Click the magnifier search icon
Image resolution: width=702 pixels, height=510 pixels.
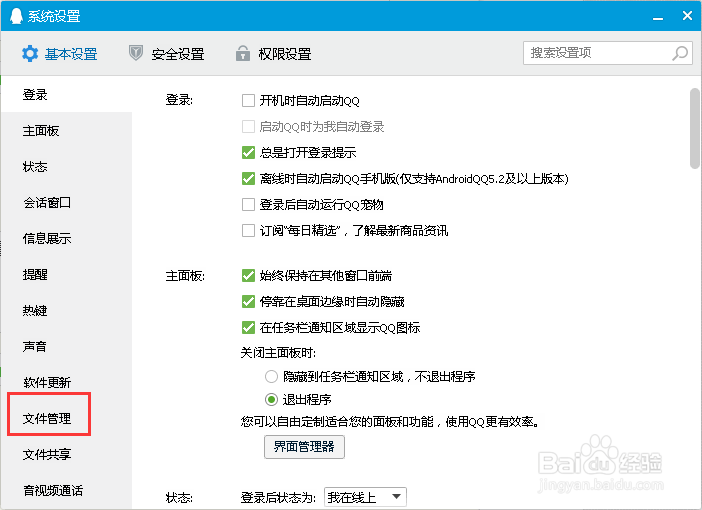pyautogui.click(x=680, y=53)
